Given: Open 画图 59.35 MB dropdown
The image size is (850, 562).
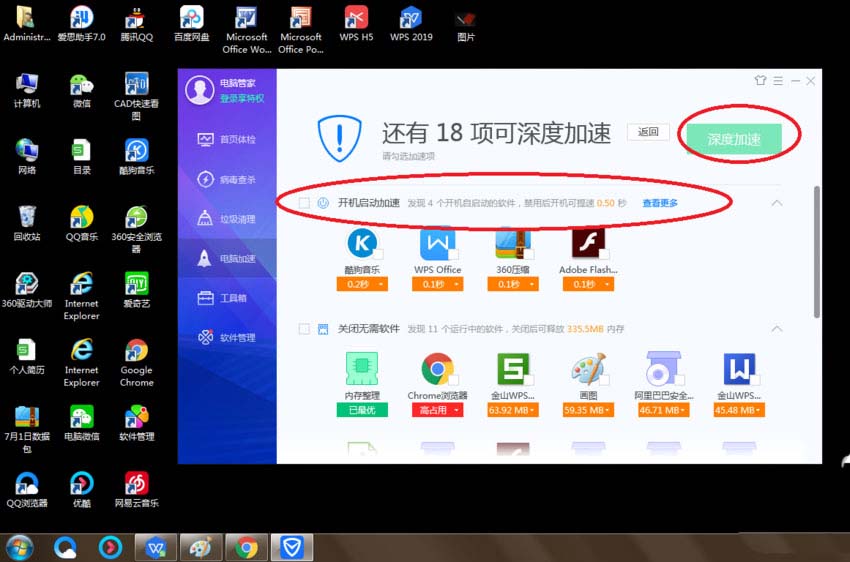Looking at the screenshot, I should tap(588, 410).
